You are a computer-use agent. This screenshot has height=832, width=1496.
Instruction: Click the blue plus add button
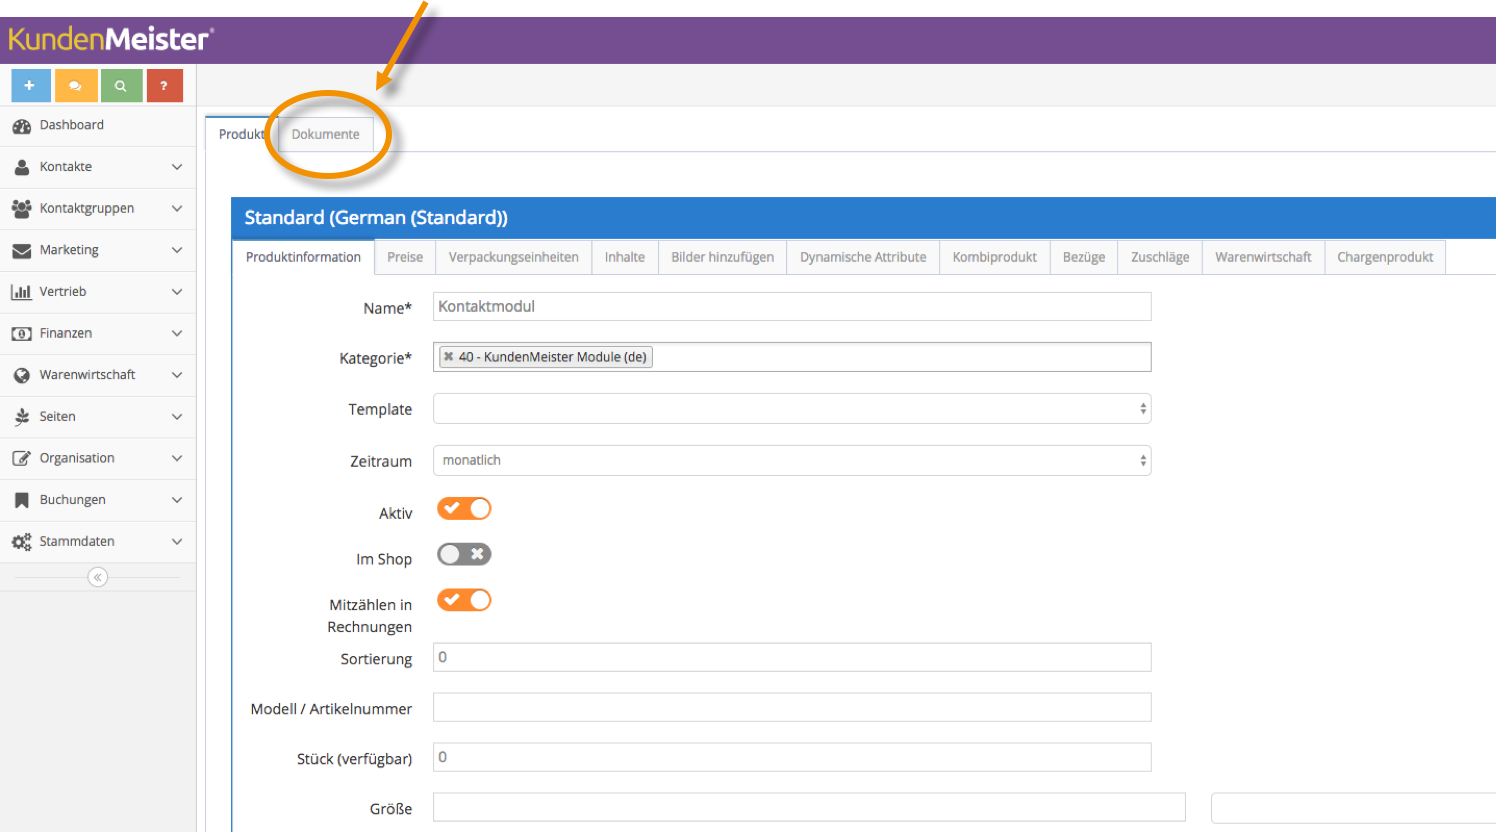click(31, 86)
